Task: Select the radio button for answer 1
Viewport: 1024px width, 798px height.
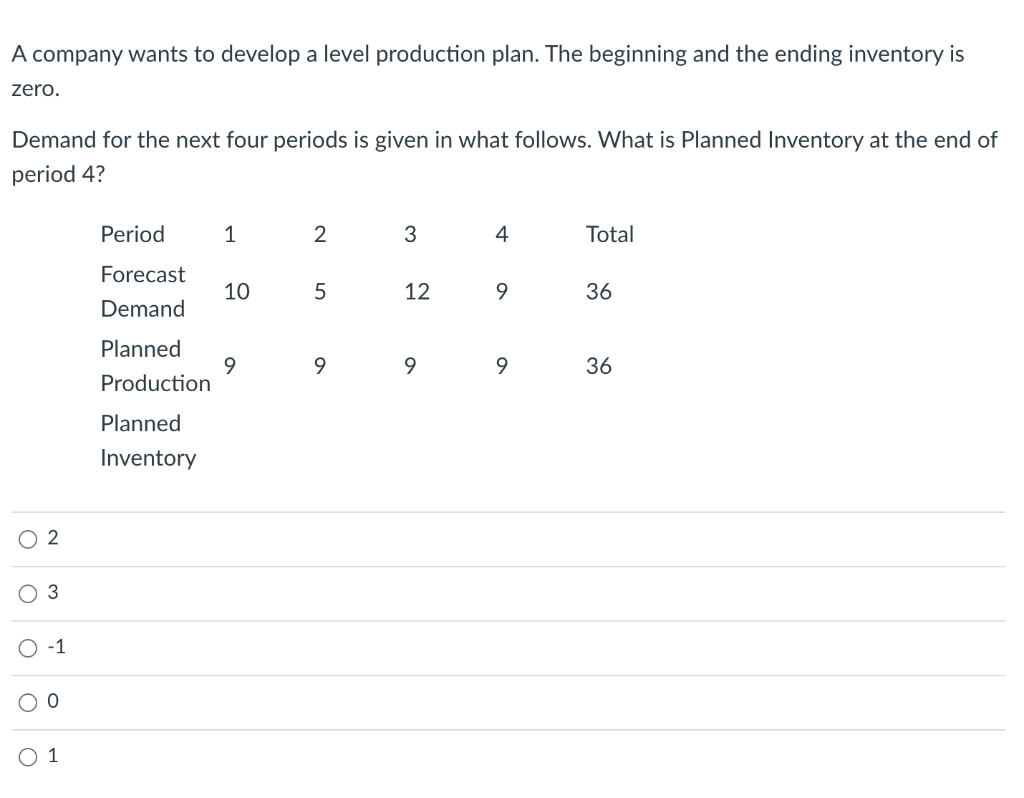Action: pyautogui.click(x=28, y=756)
